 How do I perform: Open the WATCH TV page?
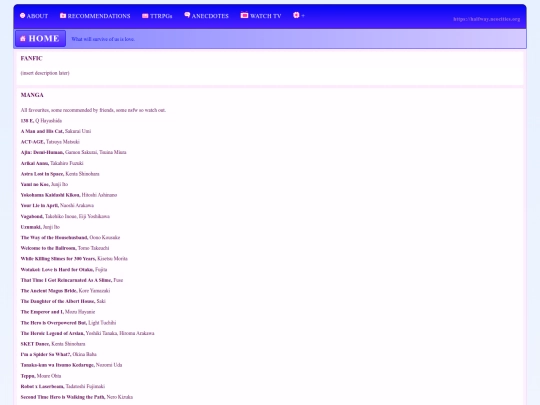261,16
